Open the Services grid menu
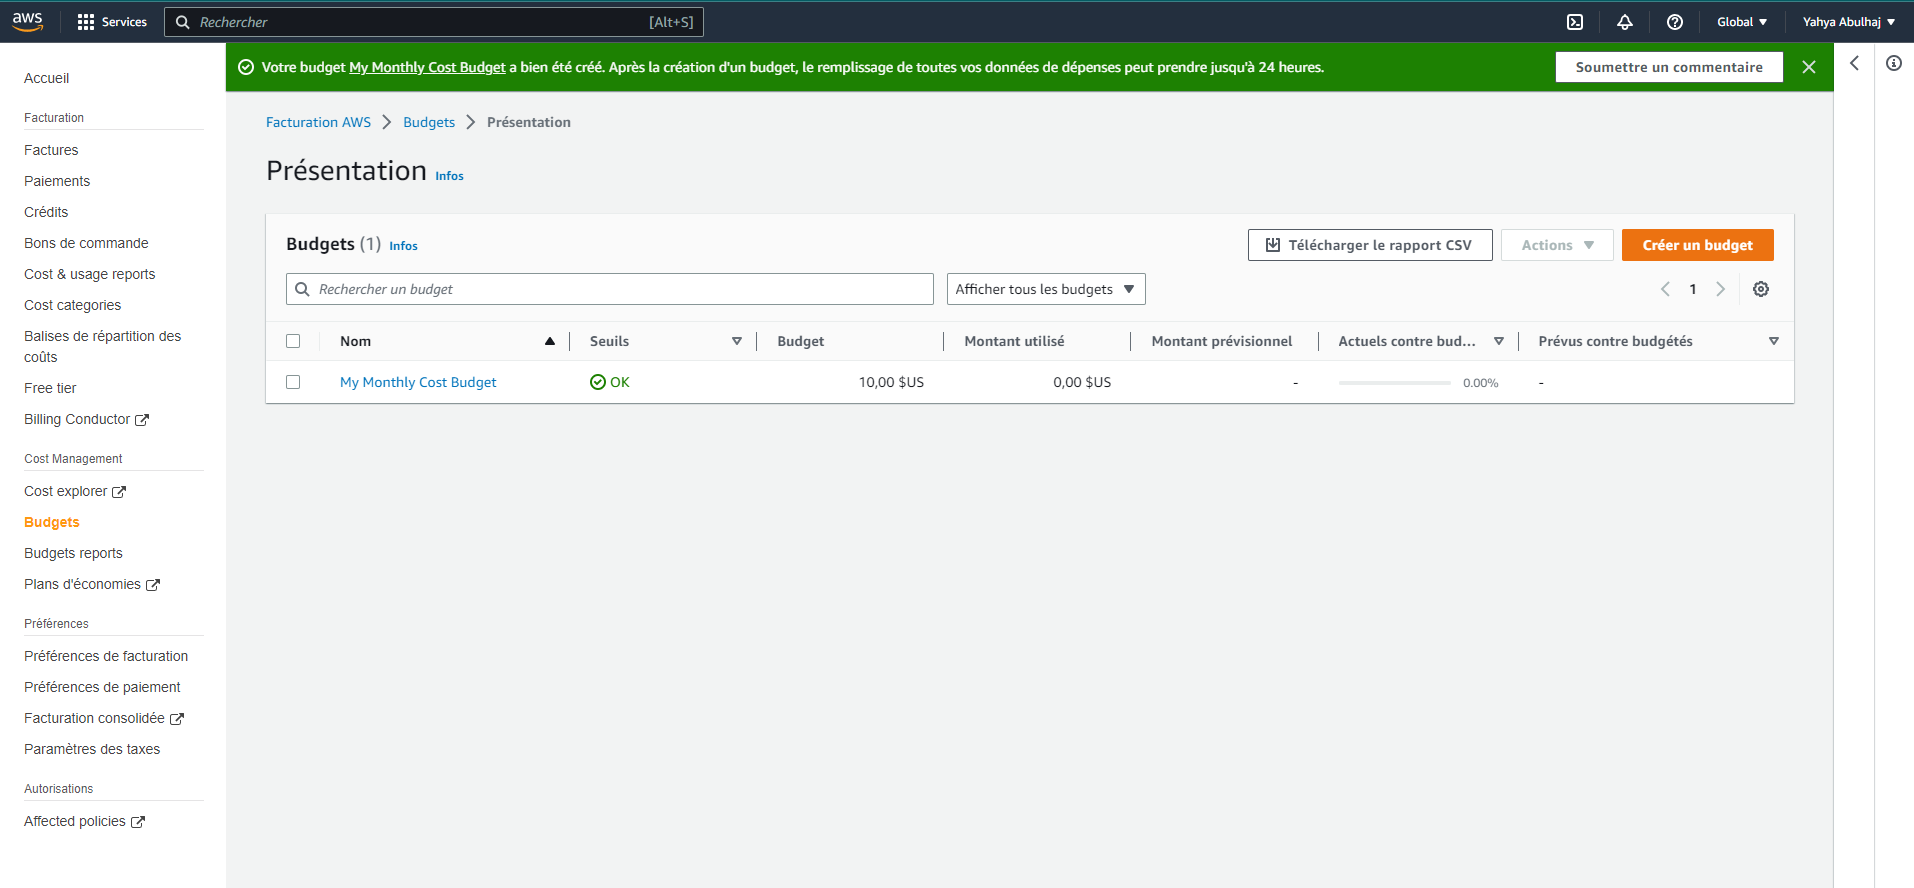 click(112, 22)
